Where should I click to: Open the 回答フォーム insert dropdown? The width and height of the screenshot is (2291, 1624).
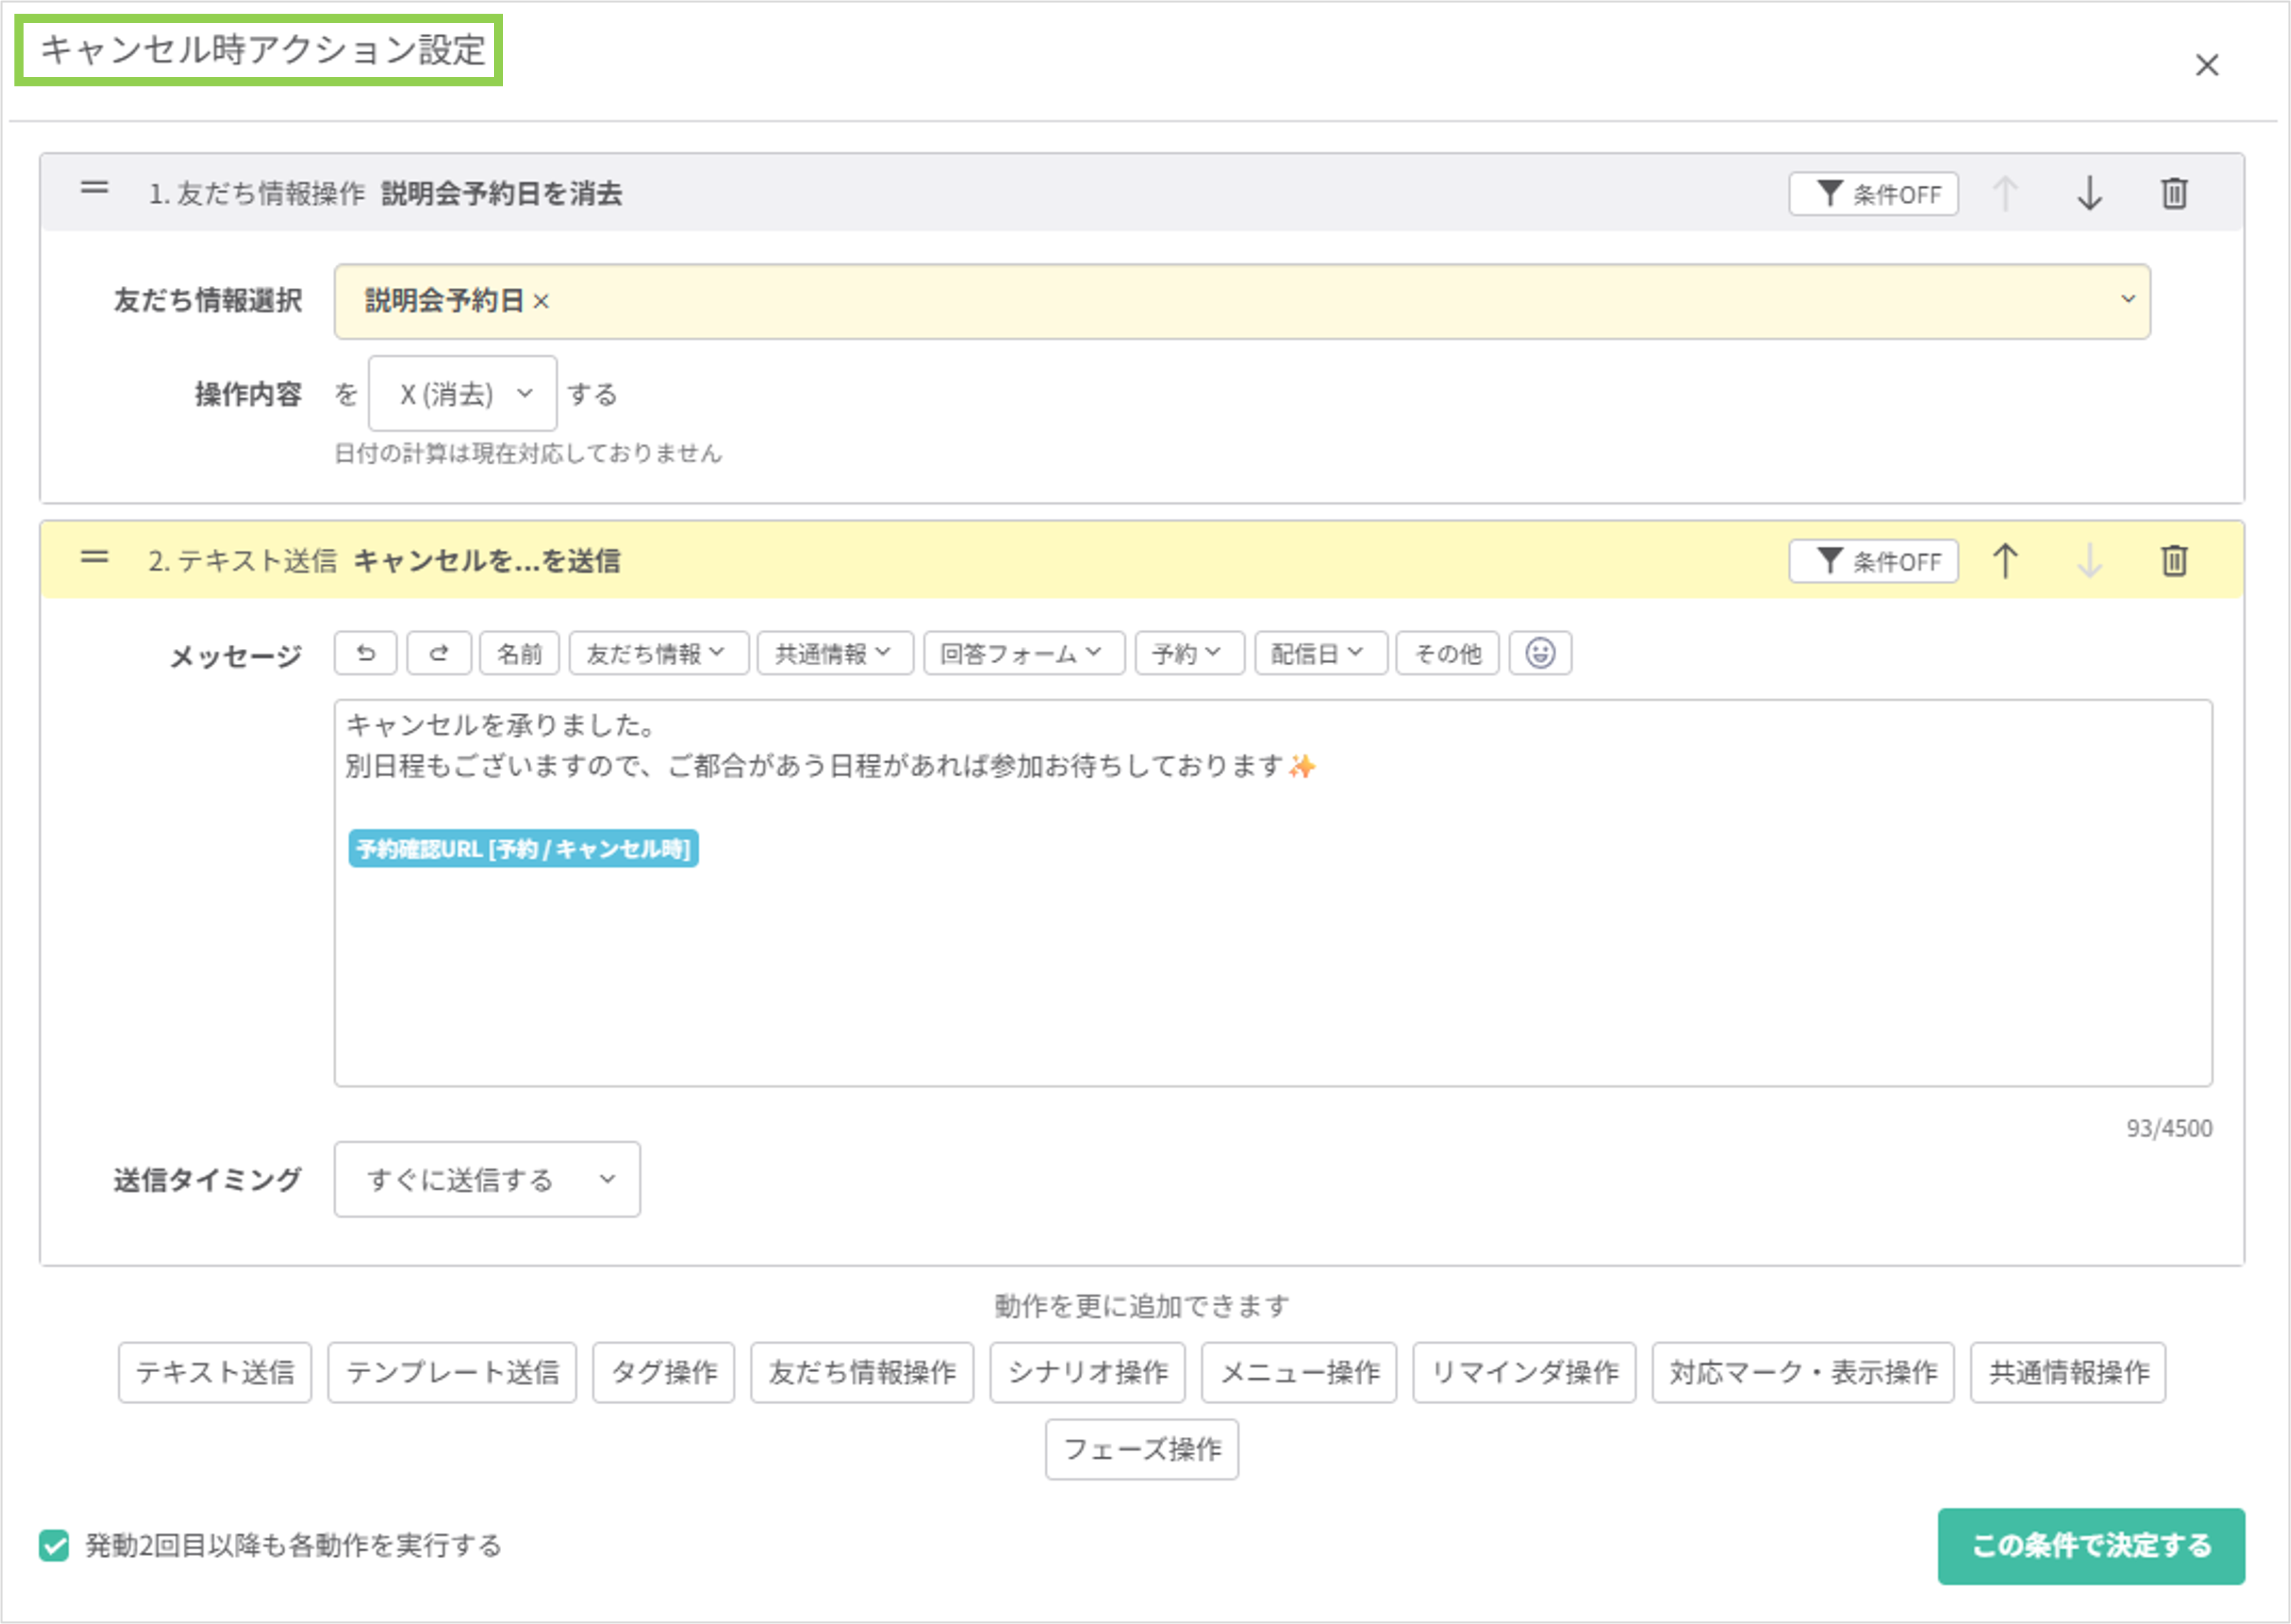point(1024,653)
